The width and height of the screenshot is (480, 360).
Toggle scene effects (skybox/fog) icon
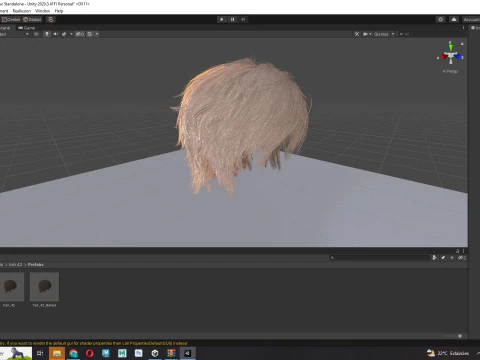coord(64,34)
